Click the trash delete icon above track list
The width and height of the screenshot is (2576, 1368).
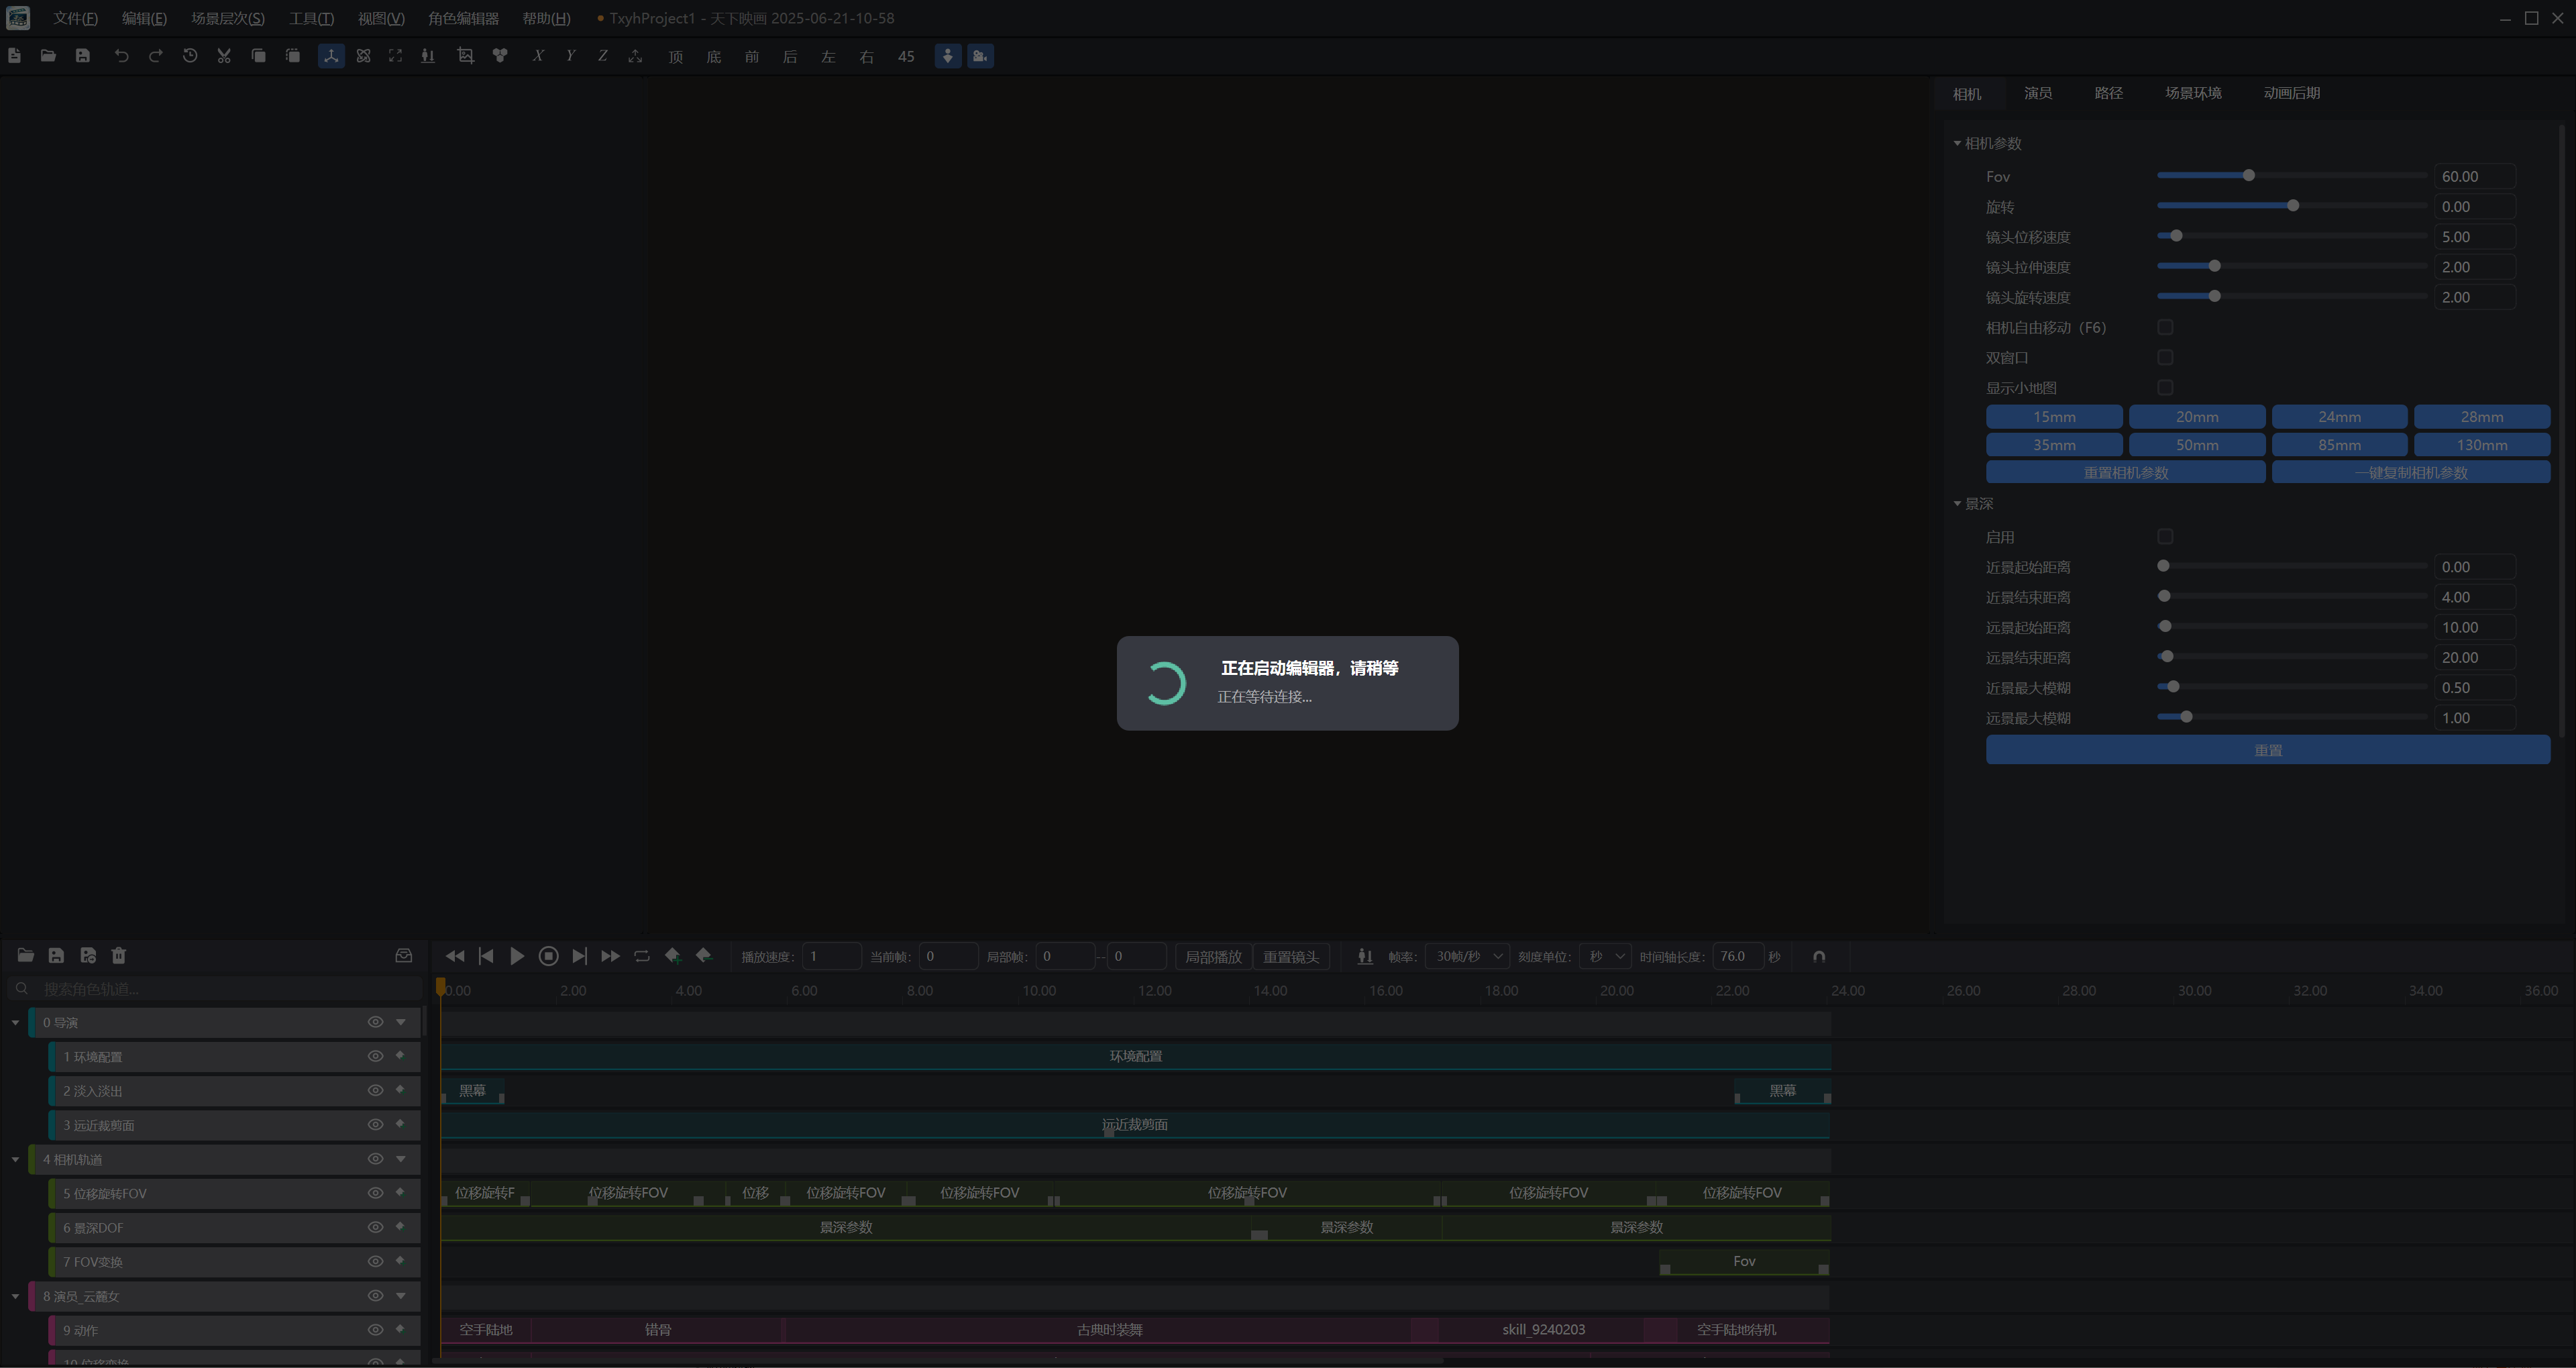(x=119, y=955)
